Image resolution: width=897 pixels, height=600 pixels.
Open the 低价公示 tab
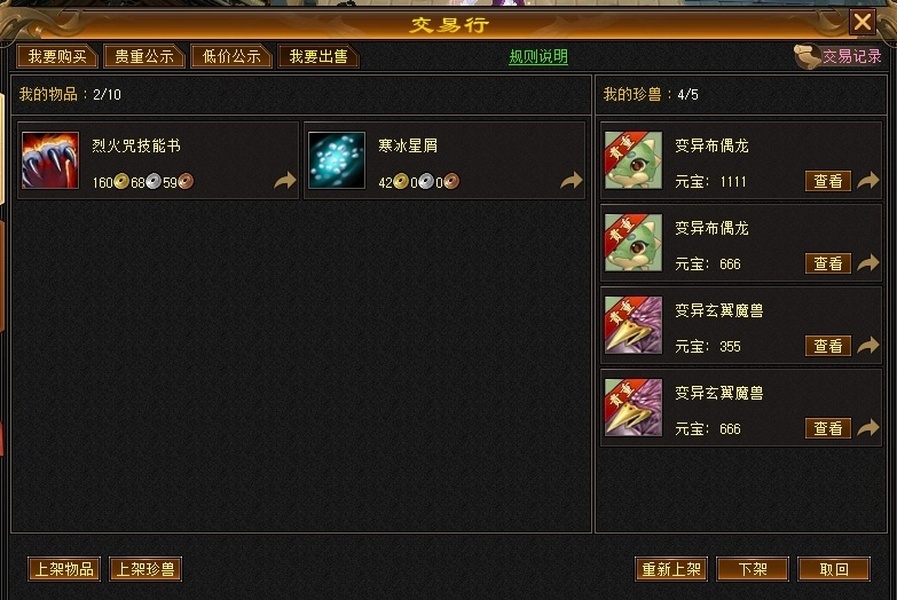pyautogui.click(x=231, y=56)
